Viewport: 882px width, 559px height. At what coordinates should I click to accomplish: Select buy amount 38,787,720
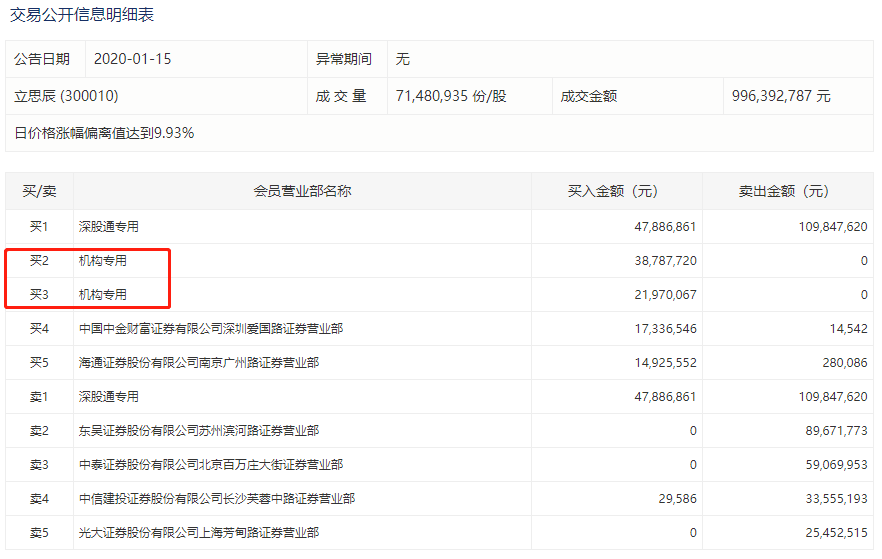tap(665, 261)
